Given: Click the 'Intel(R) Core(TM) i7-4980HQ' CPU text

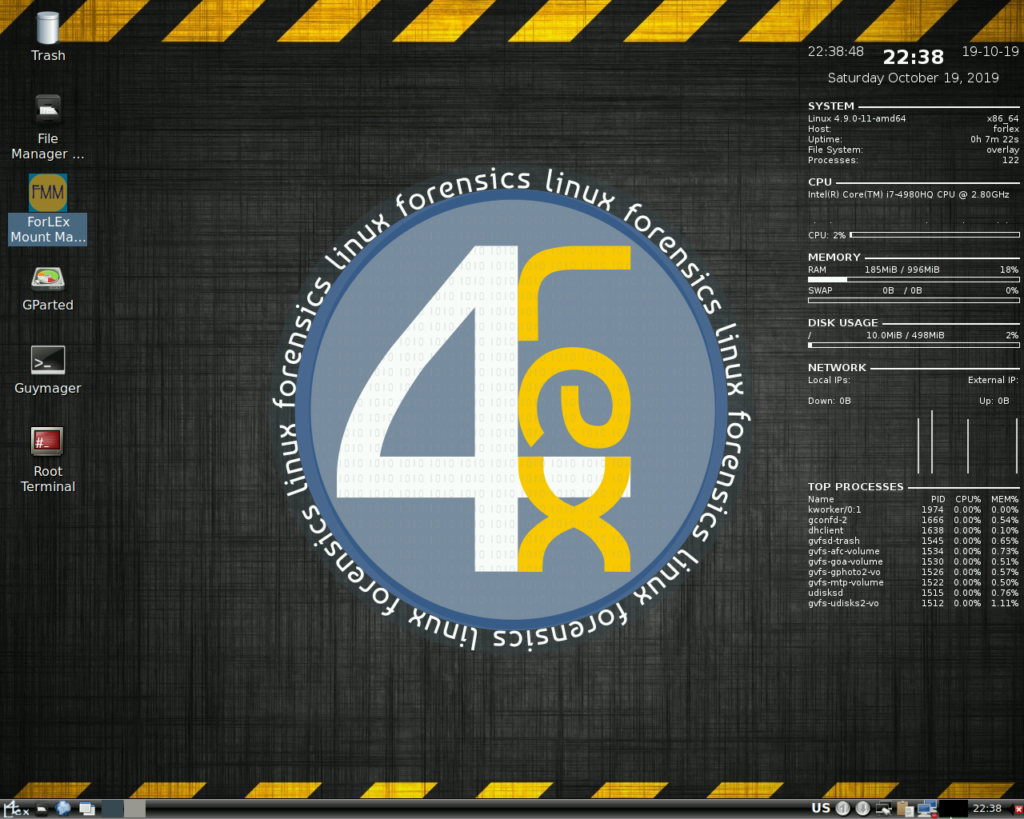Looking at the screenshot, I should pyautogui.click(x=908, y=195).
